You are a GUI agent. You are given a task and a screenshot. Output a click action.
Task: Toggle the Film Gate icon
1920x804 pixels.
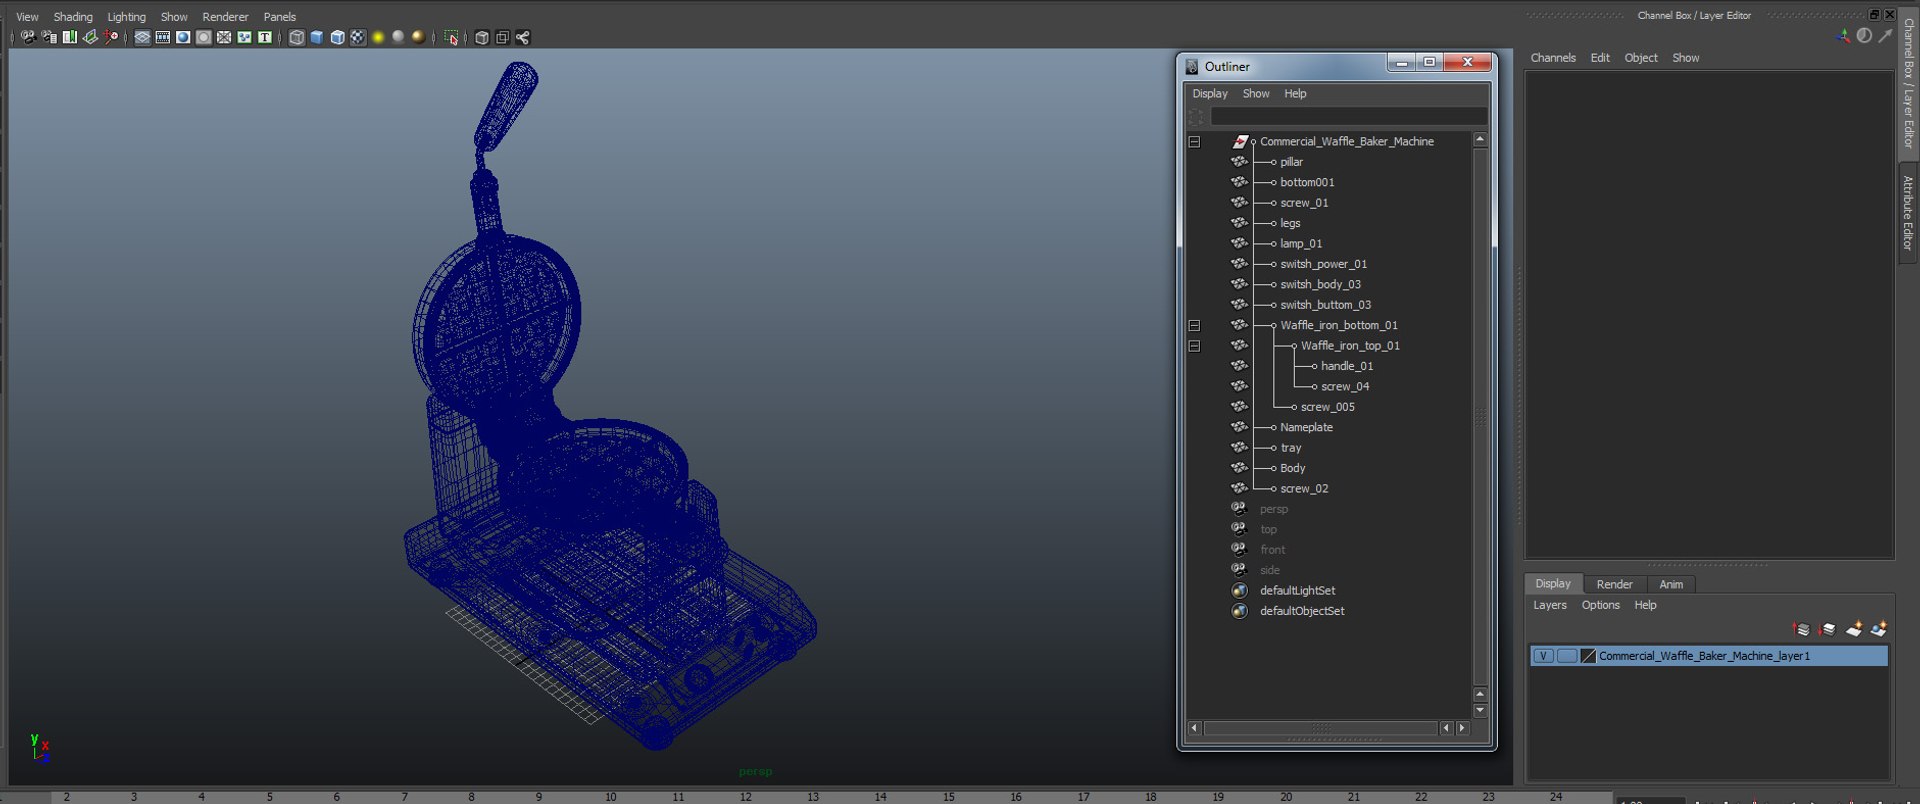[163, 37]
